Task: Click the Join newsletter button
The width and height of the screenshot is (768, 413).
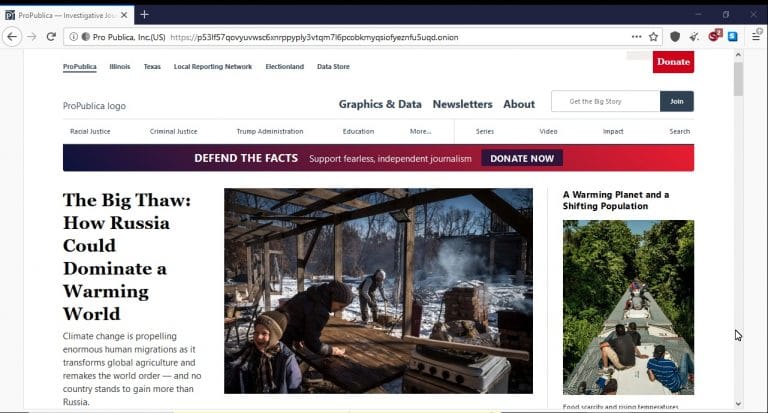Action: [x=676, y=101]
